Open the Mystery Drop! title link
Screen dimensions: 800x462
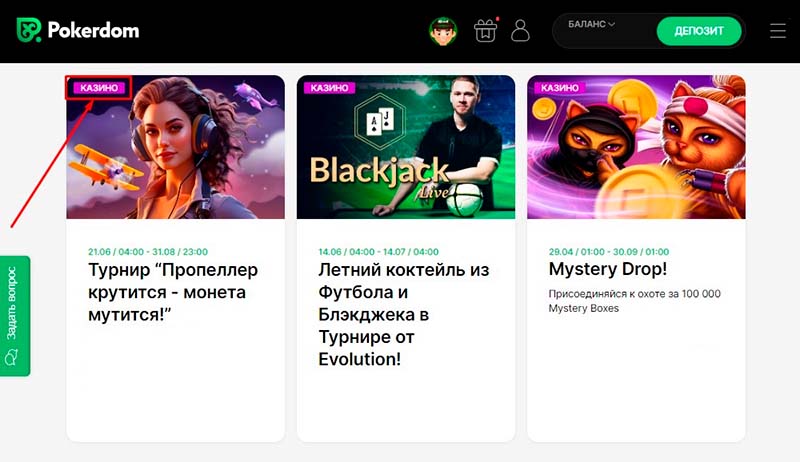pyautogui.click(x=608, y=269)
